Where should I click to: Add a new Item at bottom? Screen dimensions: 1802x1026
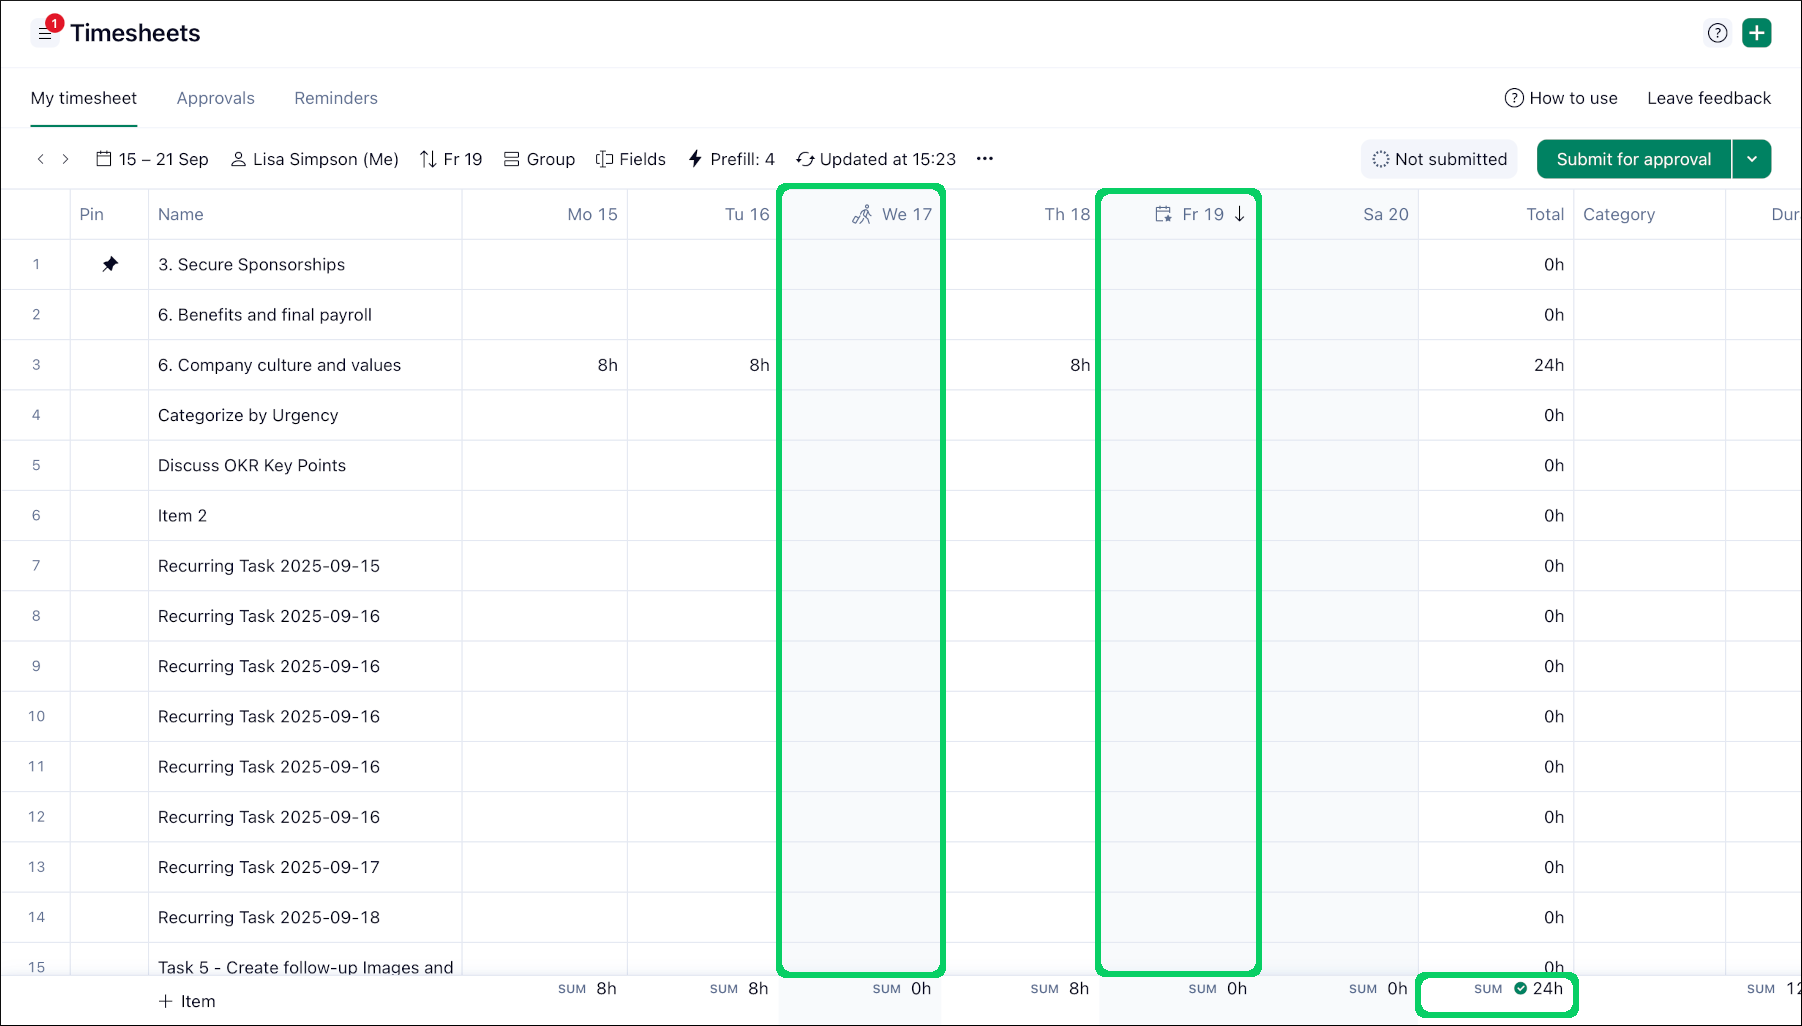[187, 1001]
